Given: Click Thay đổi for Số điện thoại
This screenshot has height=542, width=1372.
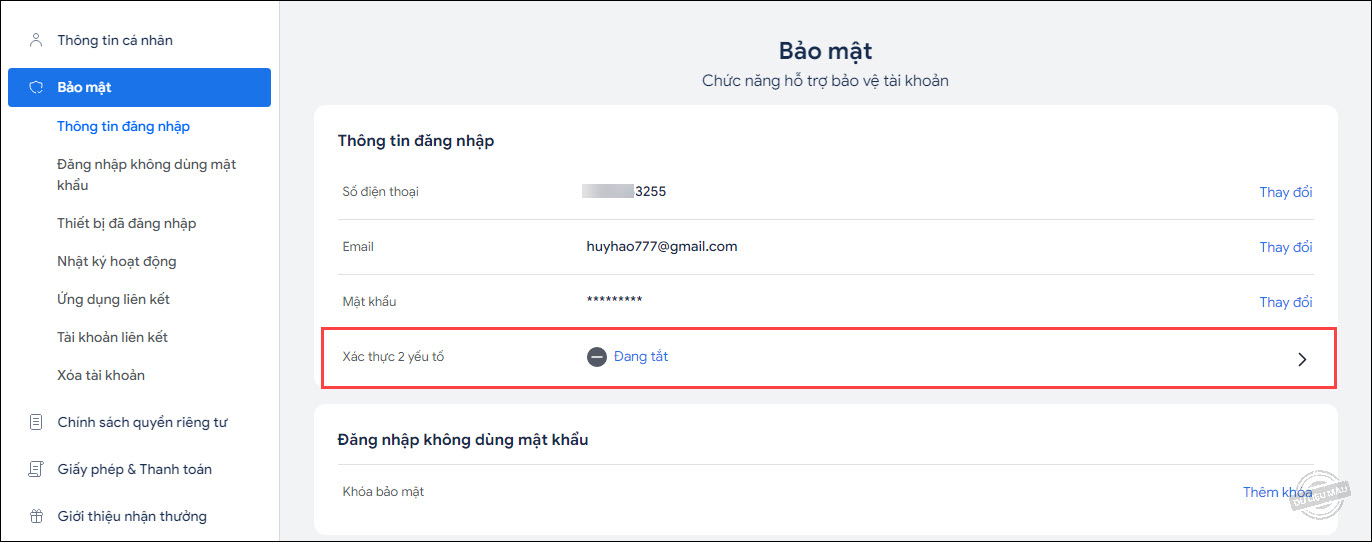Looking at the screenshot, I should point(1286,192).
